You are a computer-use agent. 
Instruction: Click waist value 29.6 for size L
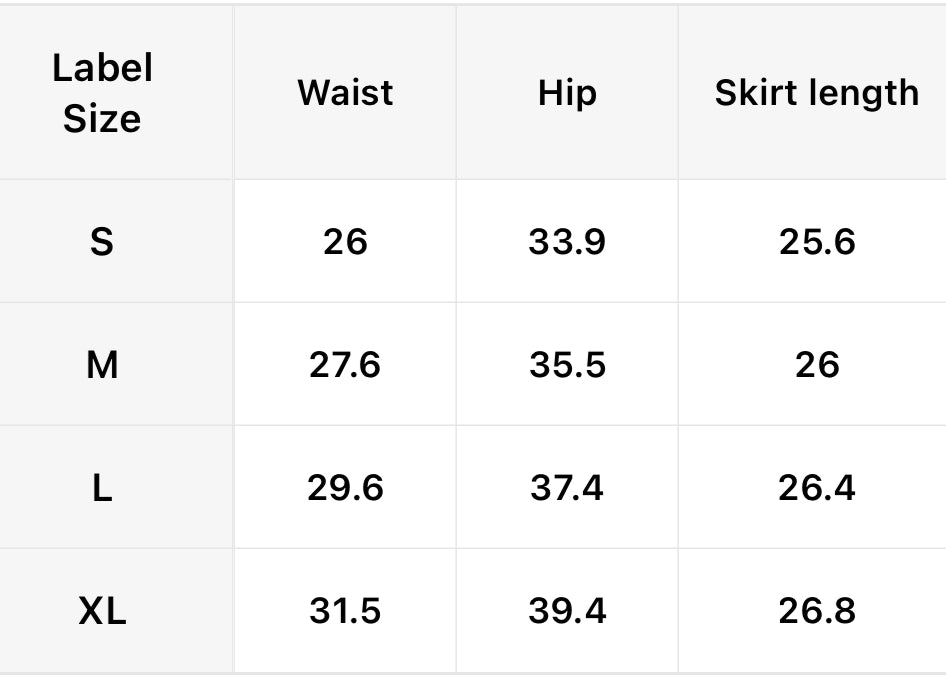pos(345,488)
